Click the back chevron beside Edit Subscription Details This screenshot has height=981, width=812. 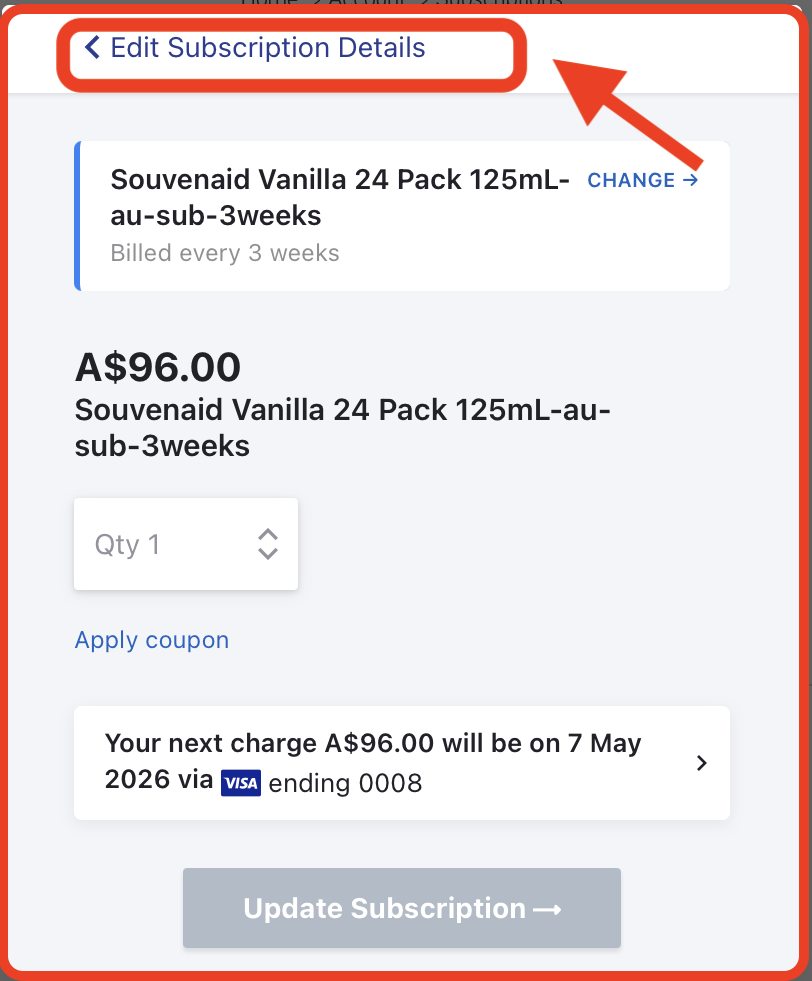[x=93, y=47]
